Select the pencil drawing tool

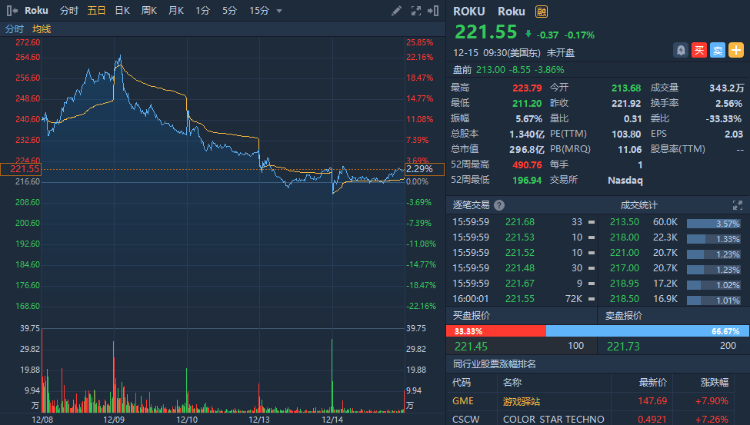[x=396, y=11]
